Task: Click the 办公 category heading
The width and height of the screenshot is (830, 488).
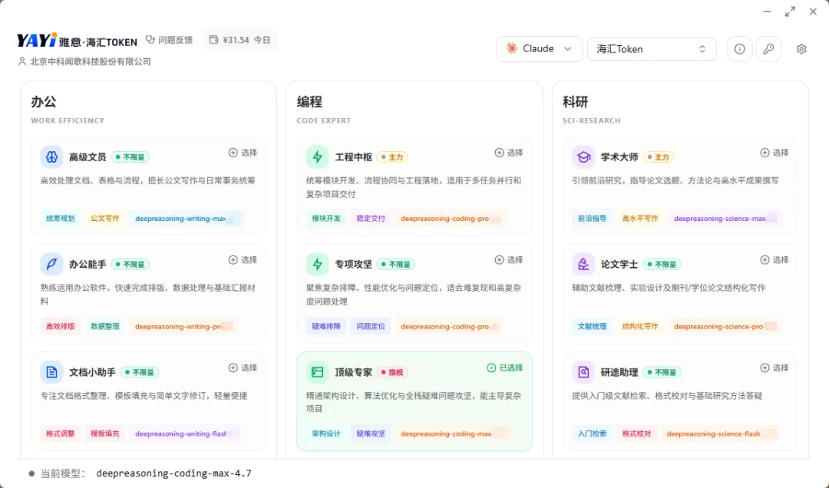Action: click(x=43, y=102)
